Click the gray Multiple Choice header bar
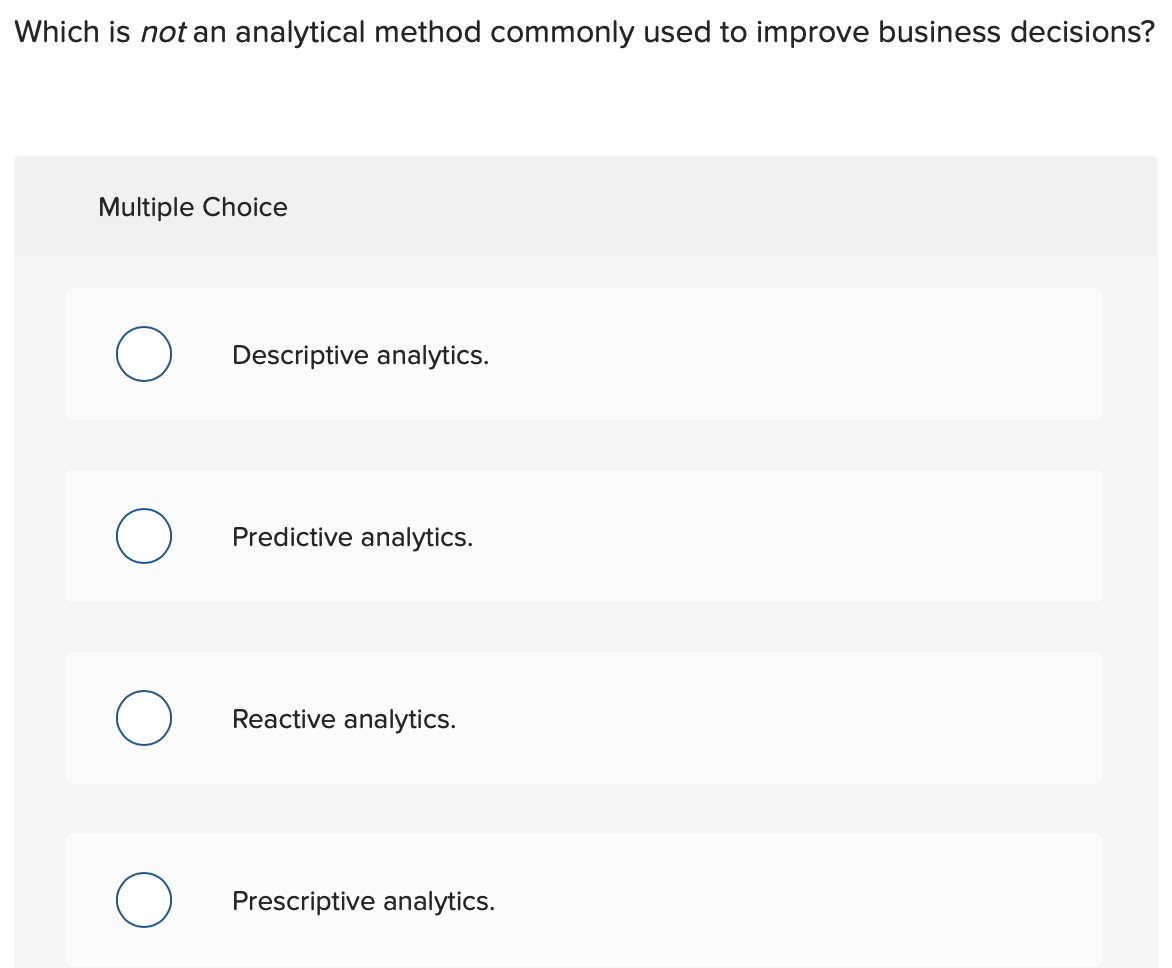The width and height of the screenshot is (1172, 968). pyautogui.click(x=586, y=206)
